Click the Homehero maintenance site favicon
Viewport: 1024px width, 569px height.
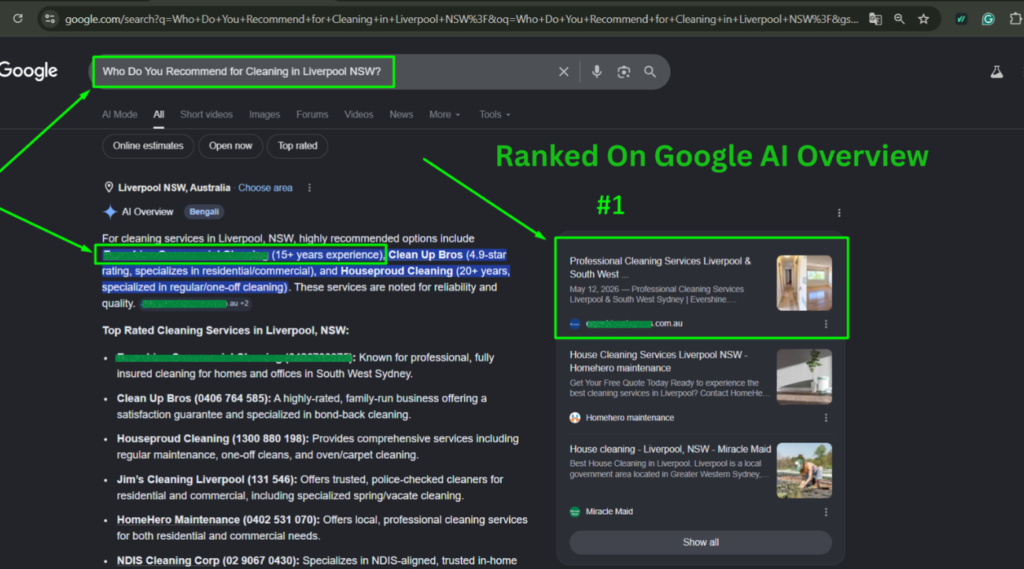[x=575, y=417]
